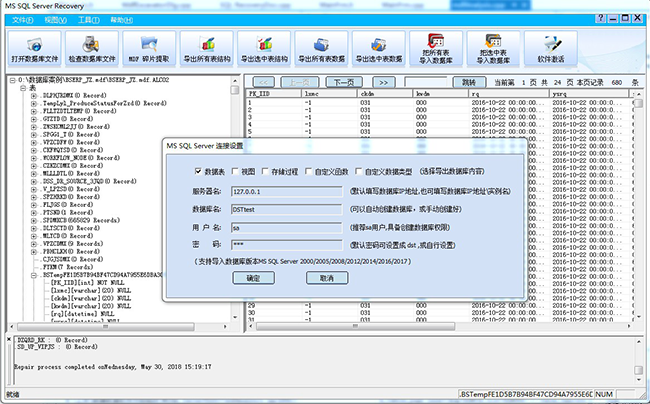Click the page number input box

426,82
